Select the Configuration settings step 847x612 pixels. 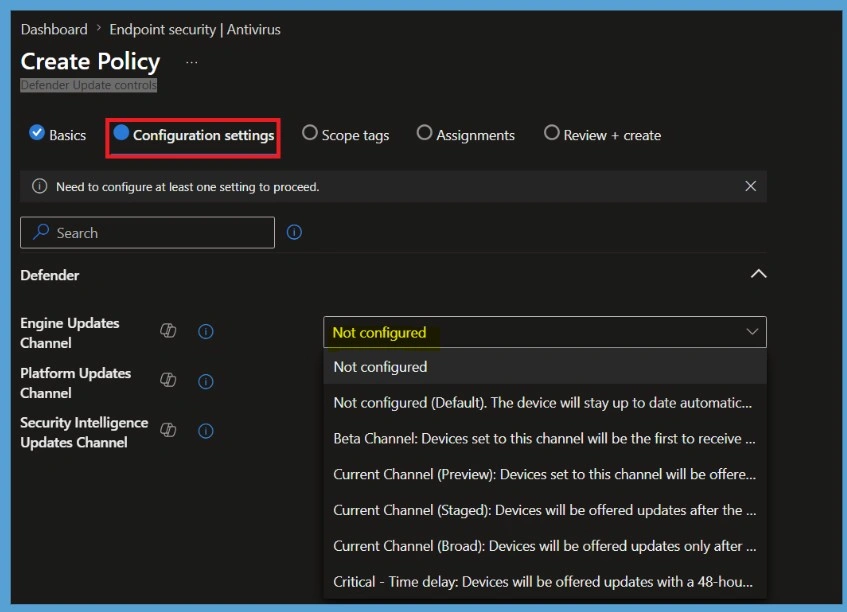(193, 135)
